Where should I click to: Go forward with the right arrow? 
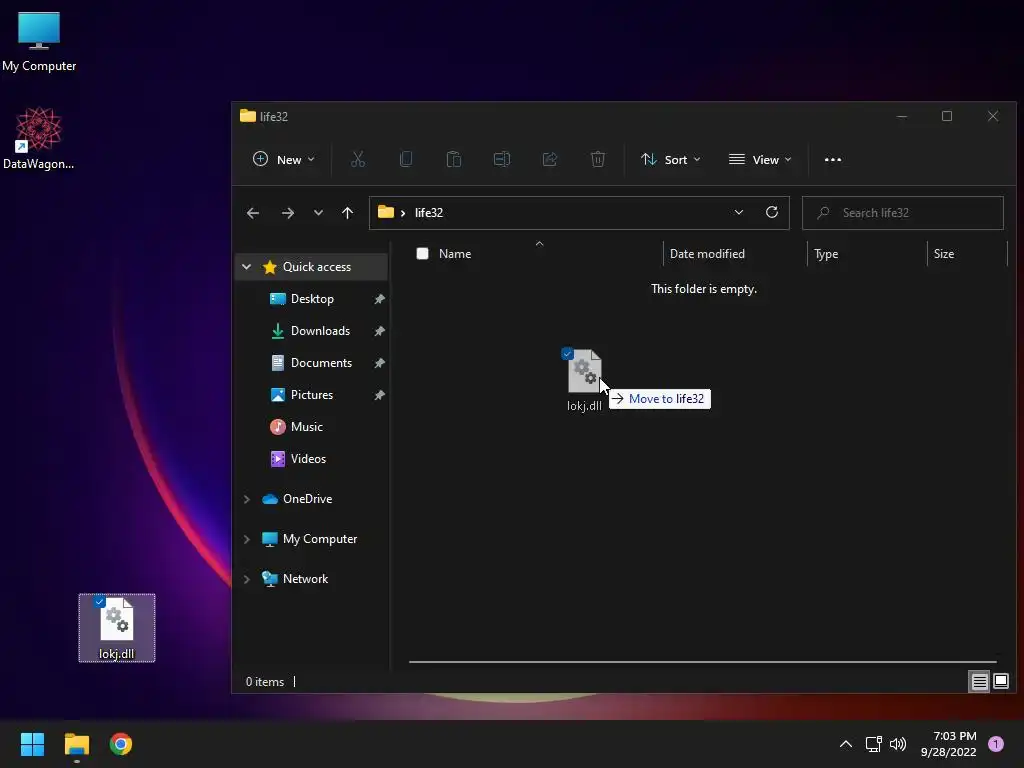pos(287,213)
